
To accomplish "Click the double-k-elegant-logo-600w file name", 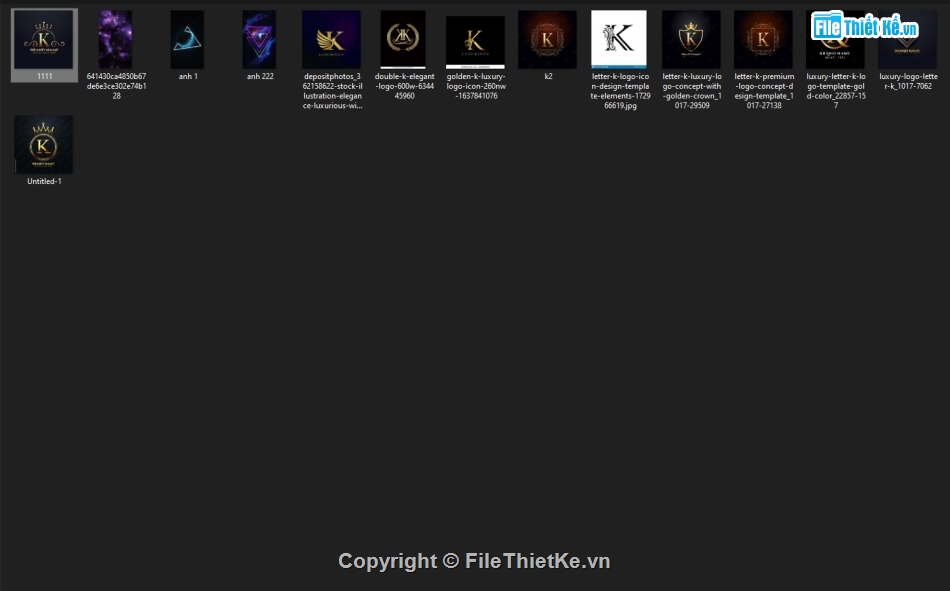I will [x=404, y=86].
